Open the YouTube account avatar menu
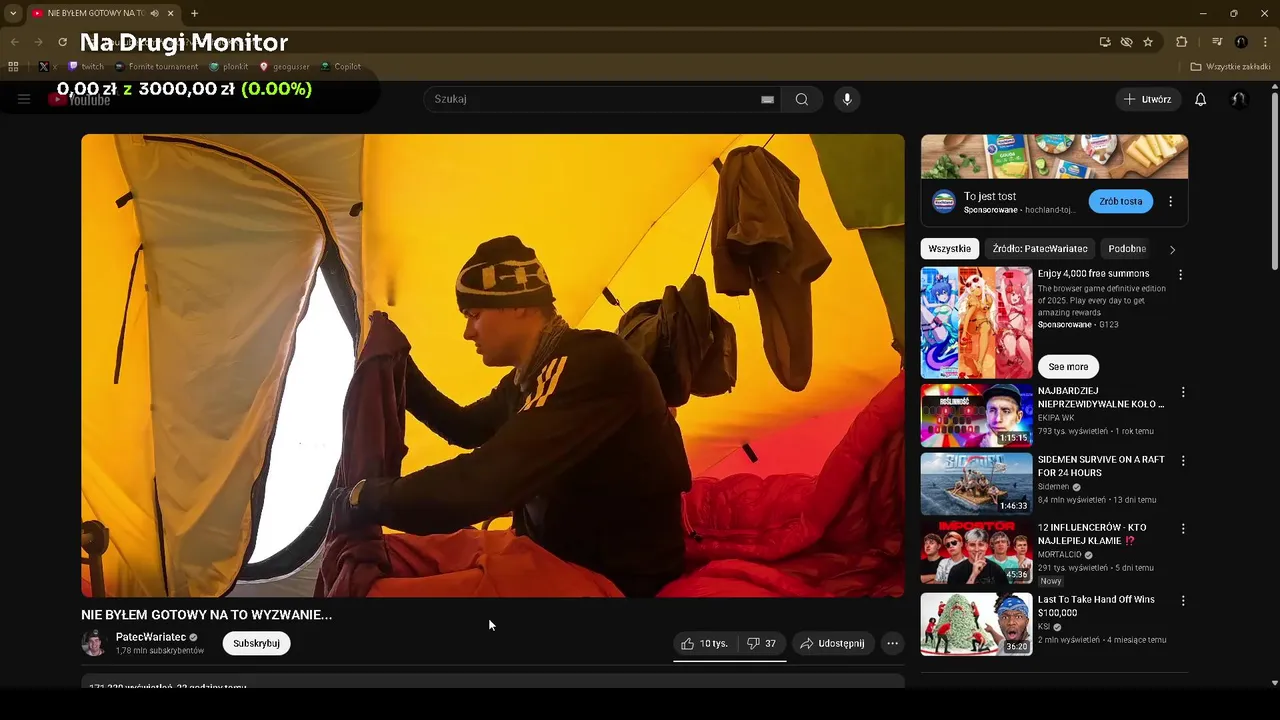The image size is (1280, 720). 1239,99
